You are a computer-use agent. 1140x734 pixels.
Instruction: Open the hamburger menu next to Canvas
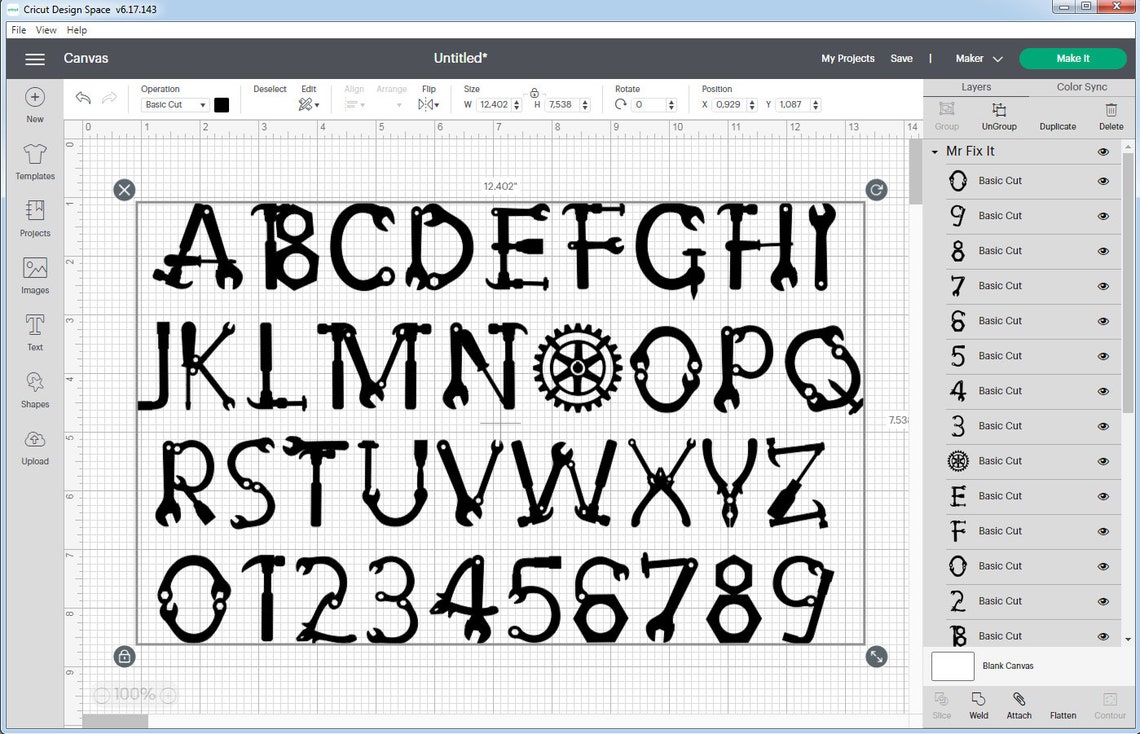pos(34,58)
